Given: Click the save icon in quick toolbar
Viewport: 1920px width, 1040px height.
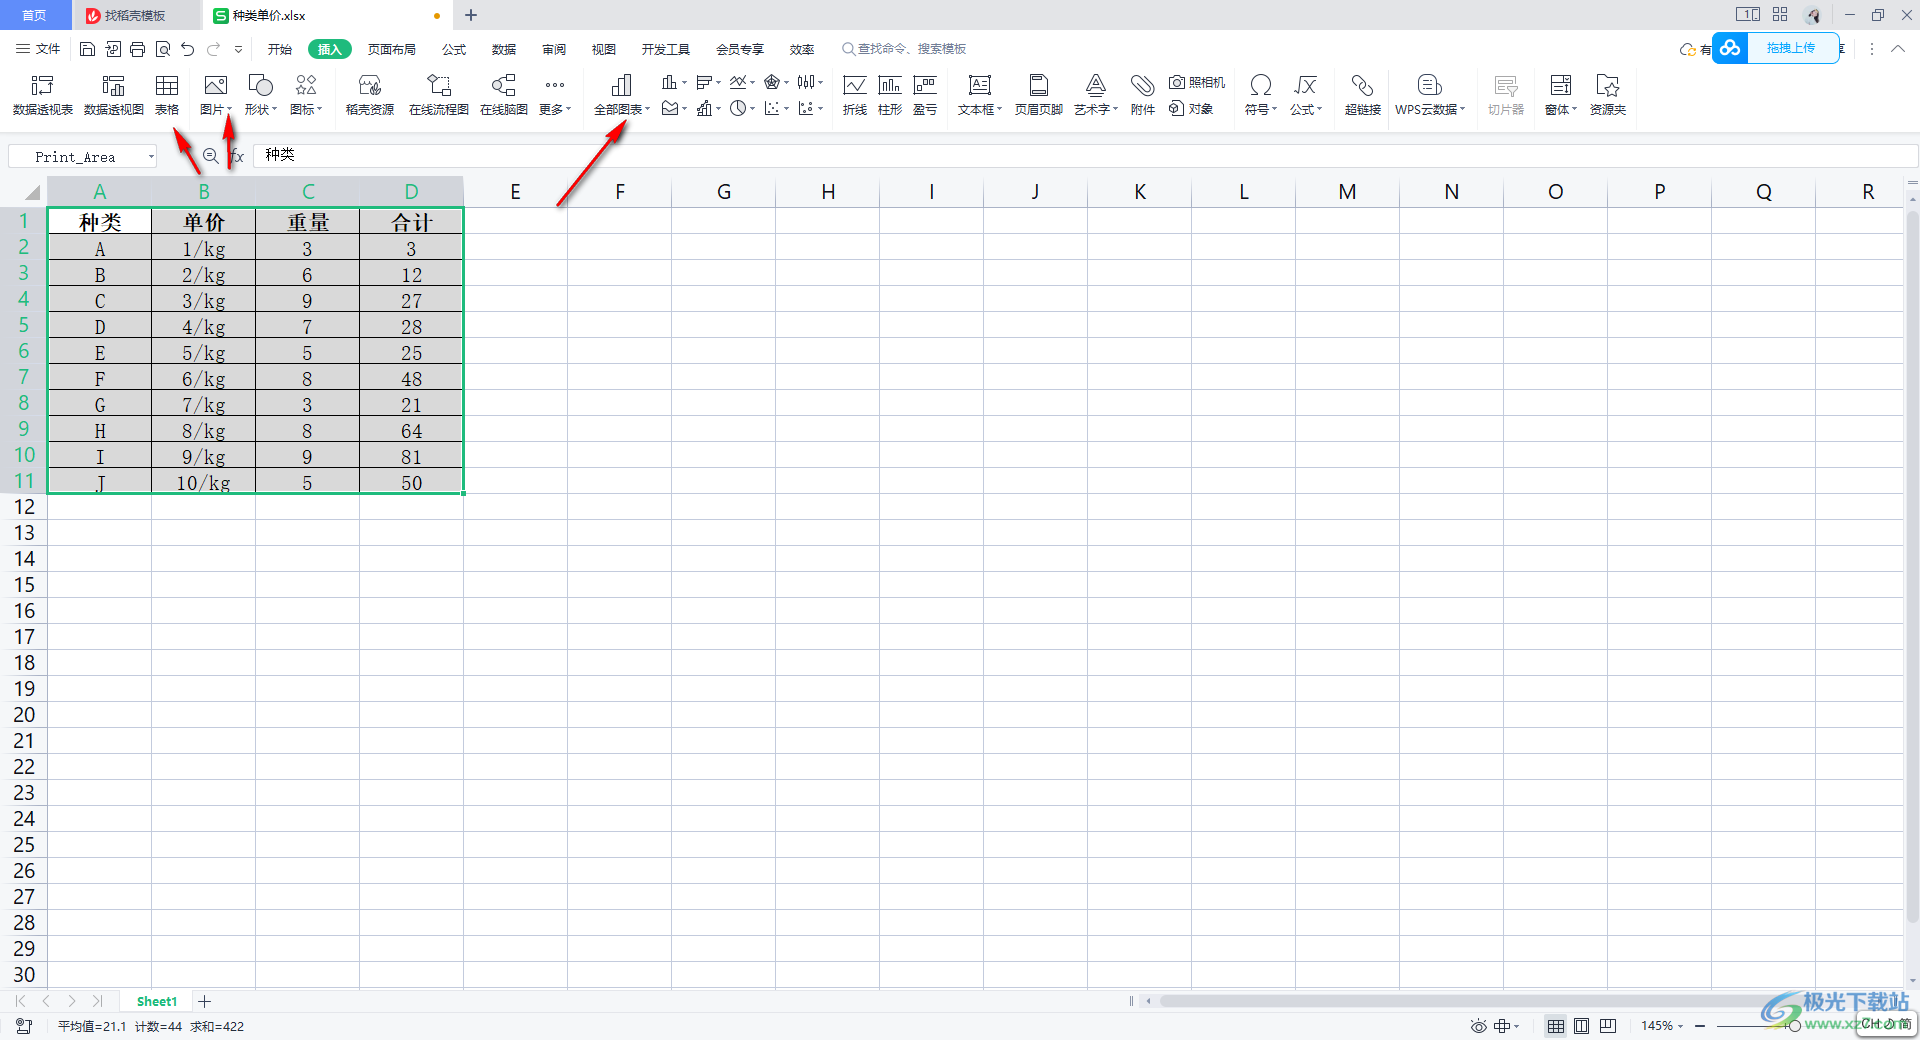Looking at the screenshot, I should click(x=87, y=49).
